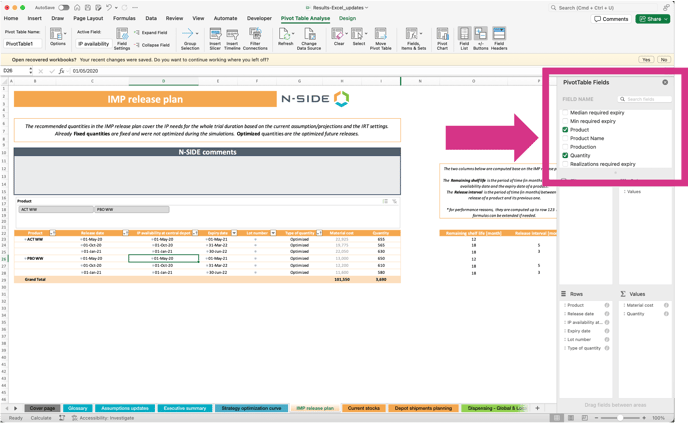This screenshot has height=423, width=688.
Task: Click No on recovered workbooks bar
Action: tap(664, 60)
